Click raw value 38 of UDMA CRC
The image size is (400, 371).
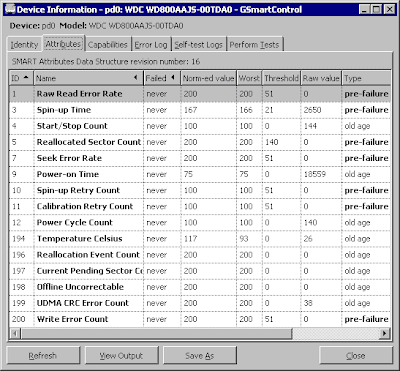(x=309, y=303)
